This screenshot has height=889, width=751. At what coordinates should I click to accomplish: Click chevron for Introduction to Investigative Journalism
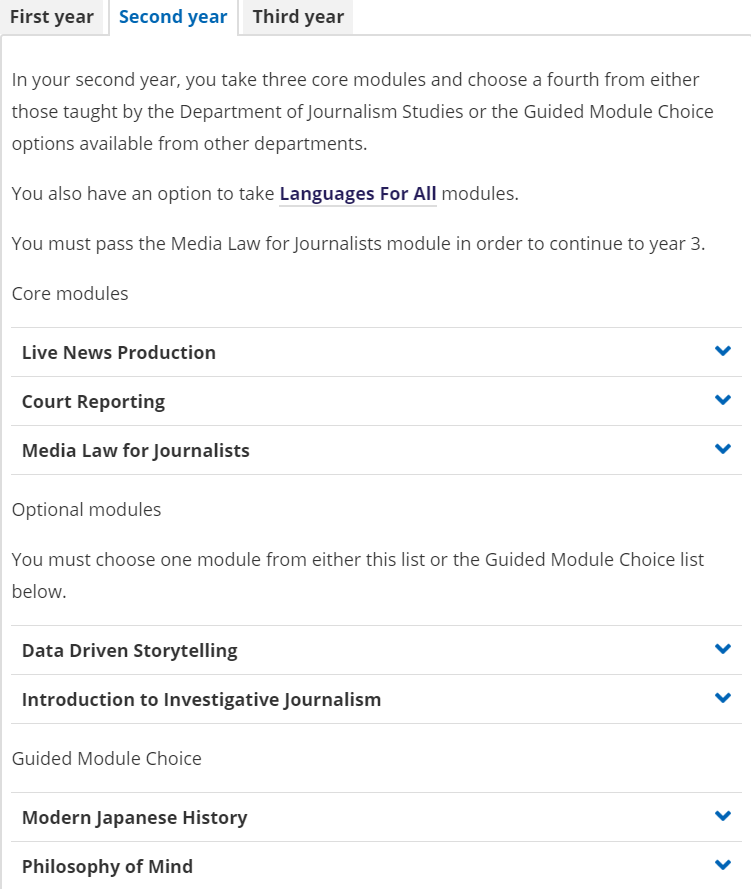coord(723,698)
